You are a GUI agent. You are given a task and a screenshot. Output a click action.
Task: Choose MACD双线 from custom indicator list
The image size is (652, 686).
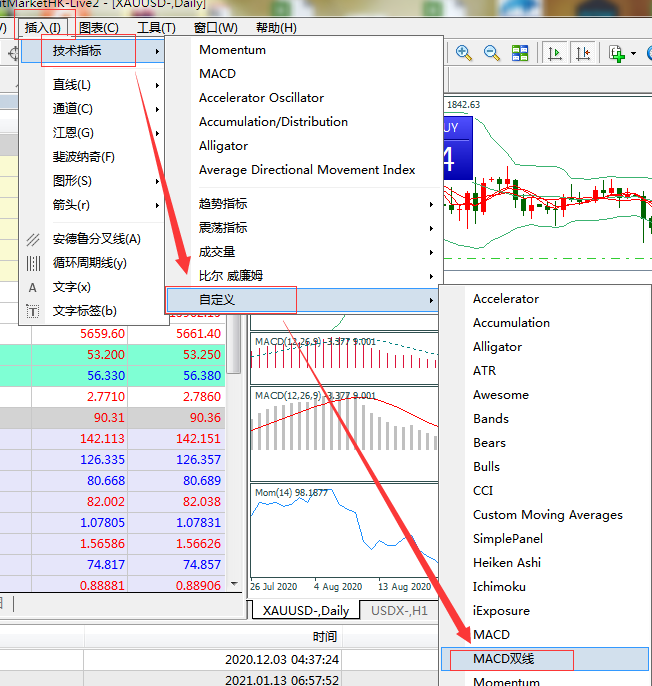pyautogui.click(x=504, y=659)
